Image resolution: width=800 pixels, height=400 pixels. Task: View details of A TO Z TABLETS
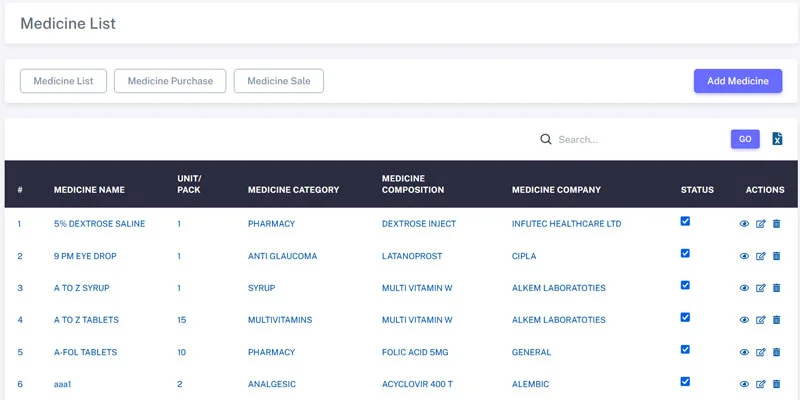tap(744, 320)
